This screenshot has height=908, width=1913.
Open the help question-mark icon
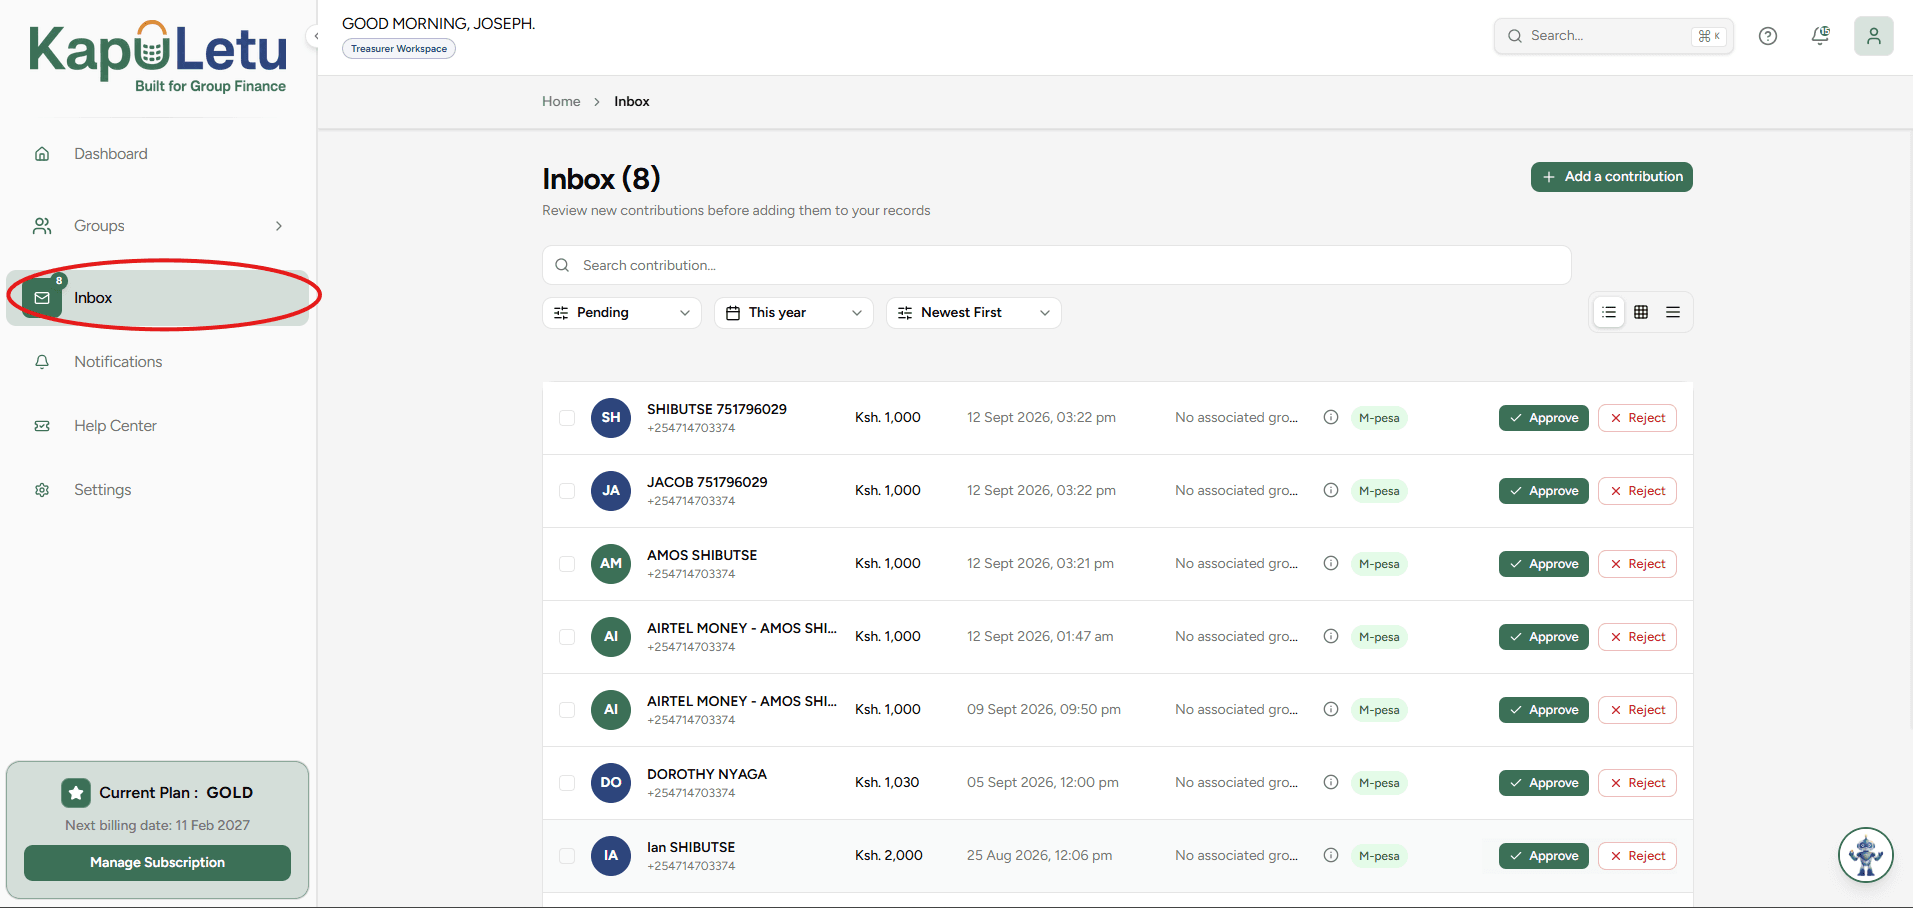click(1768, 36)
